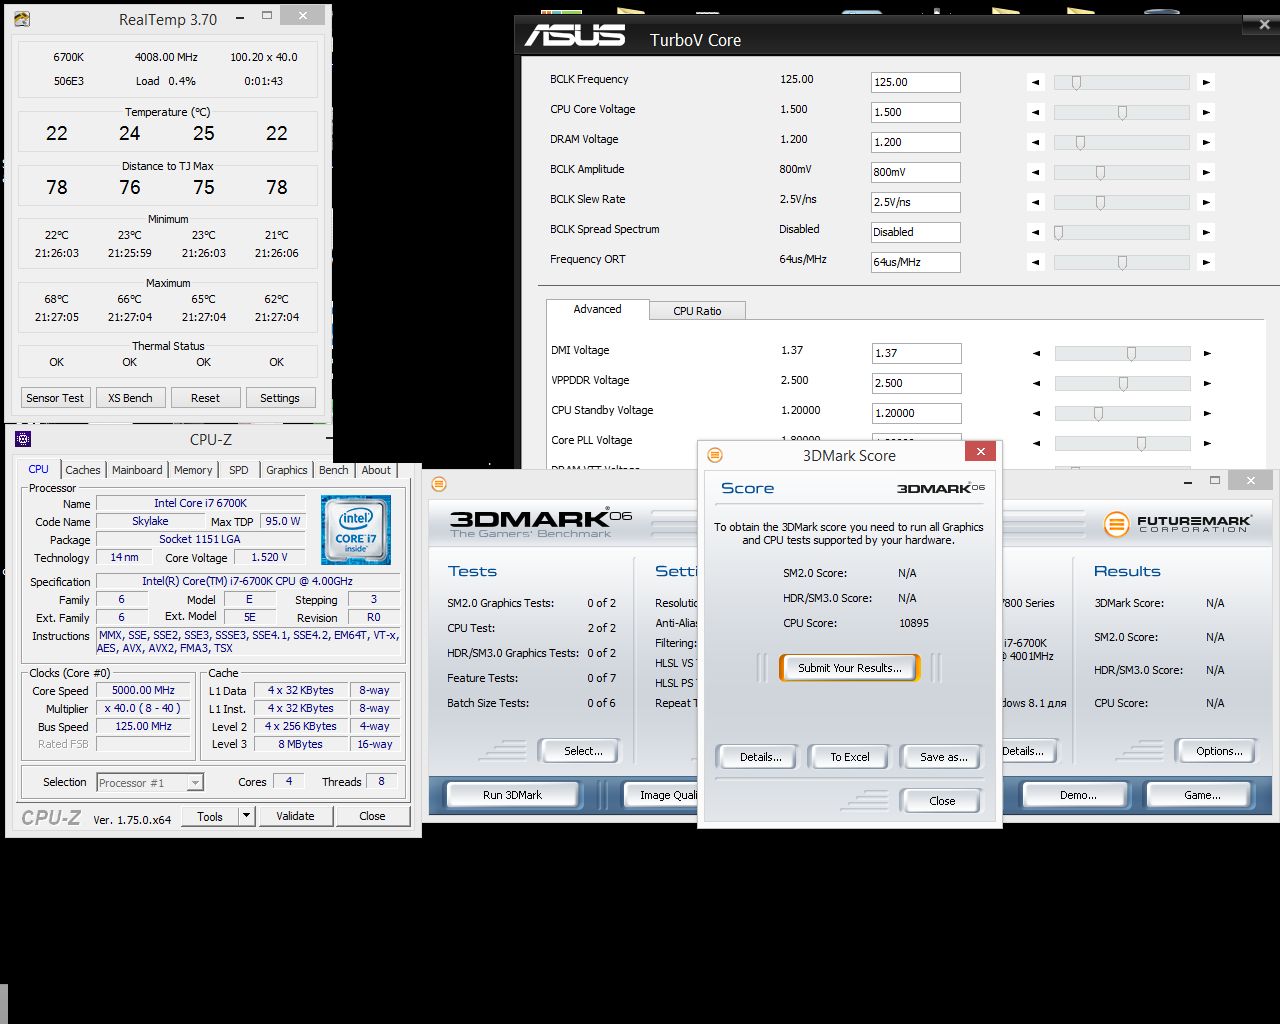Increase DMI Voltage using the right arrow
The width and height of the screenshot is (1280, 1024).
[1207, 353]
